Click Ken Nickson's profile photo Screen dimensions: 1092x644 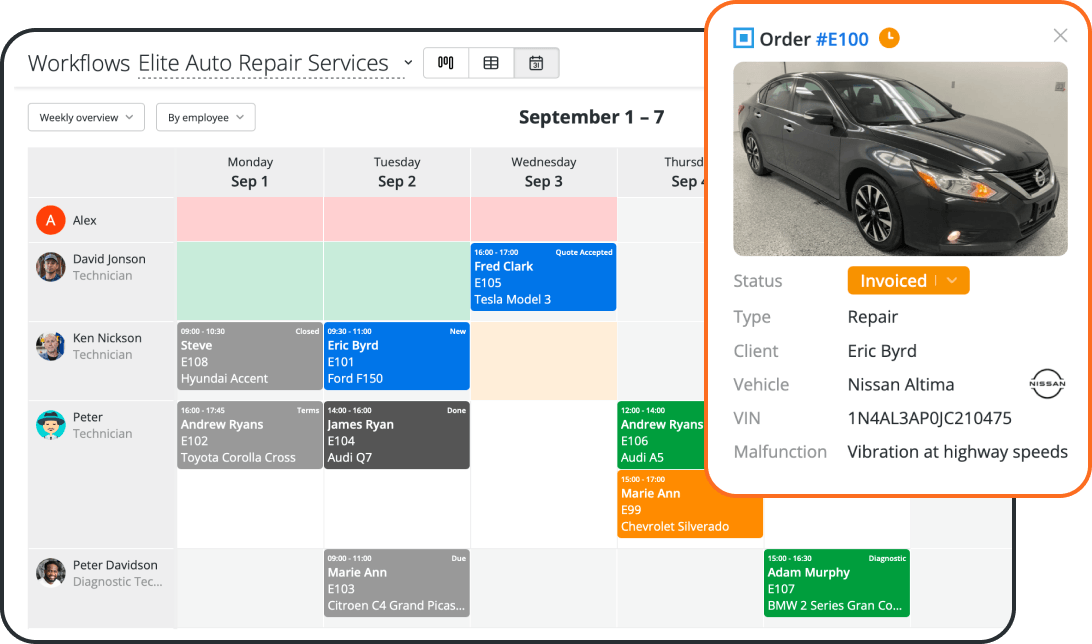50,346
